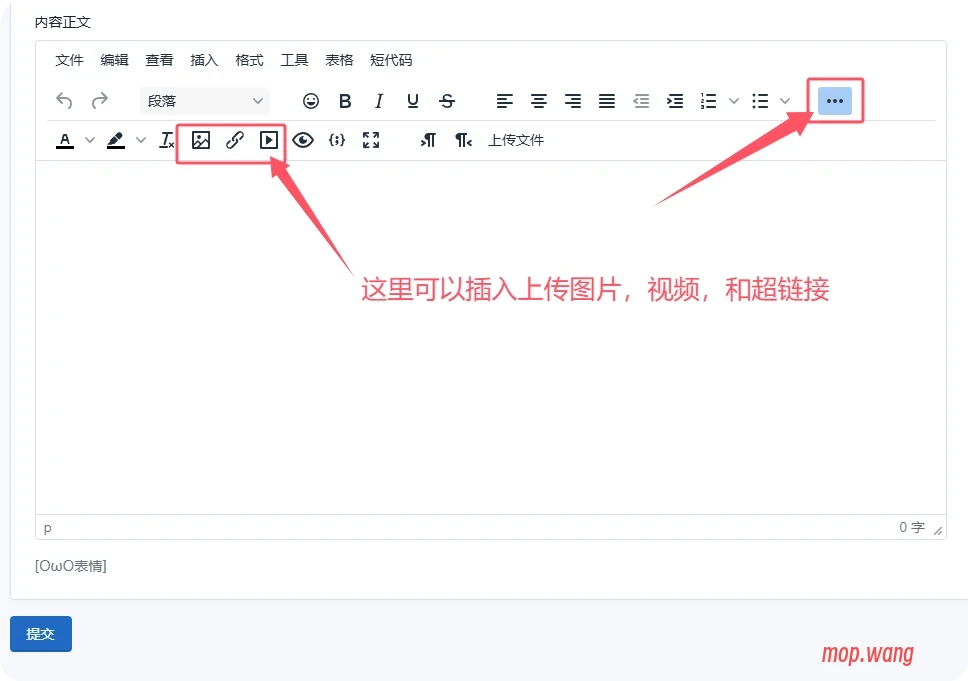Open the 段落 paragraph style dropdown
The image size is (968, 681).
(204, 100)
